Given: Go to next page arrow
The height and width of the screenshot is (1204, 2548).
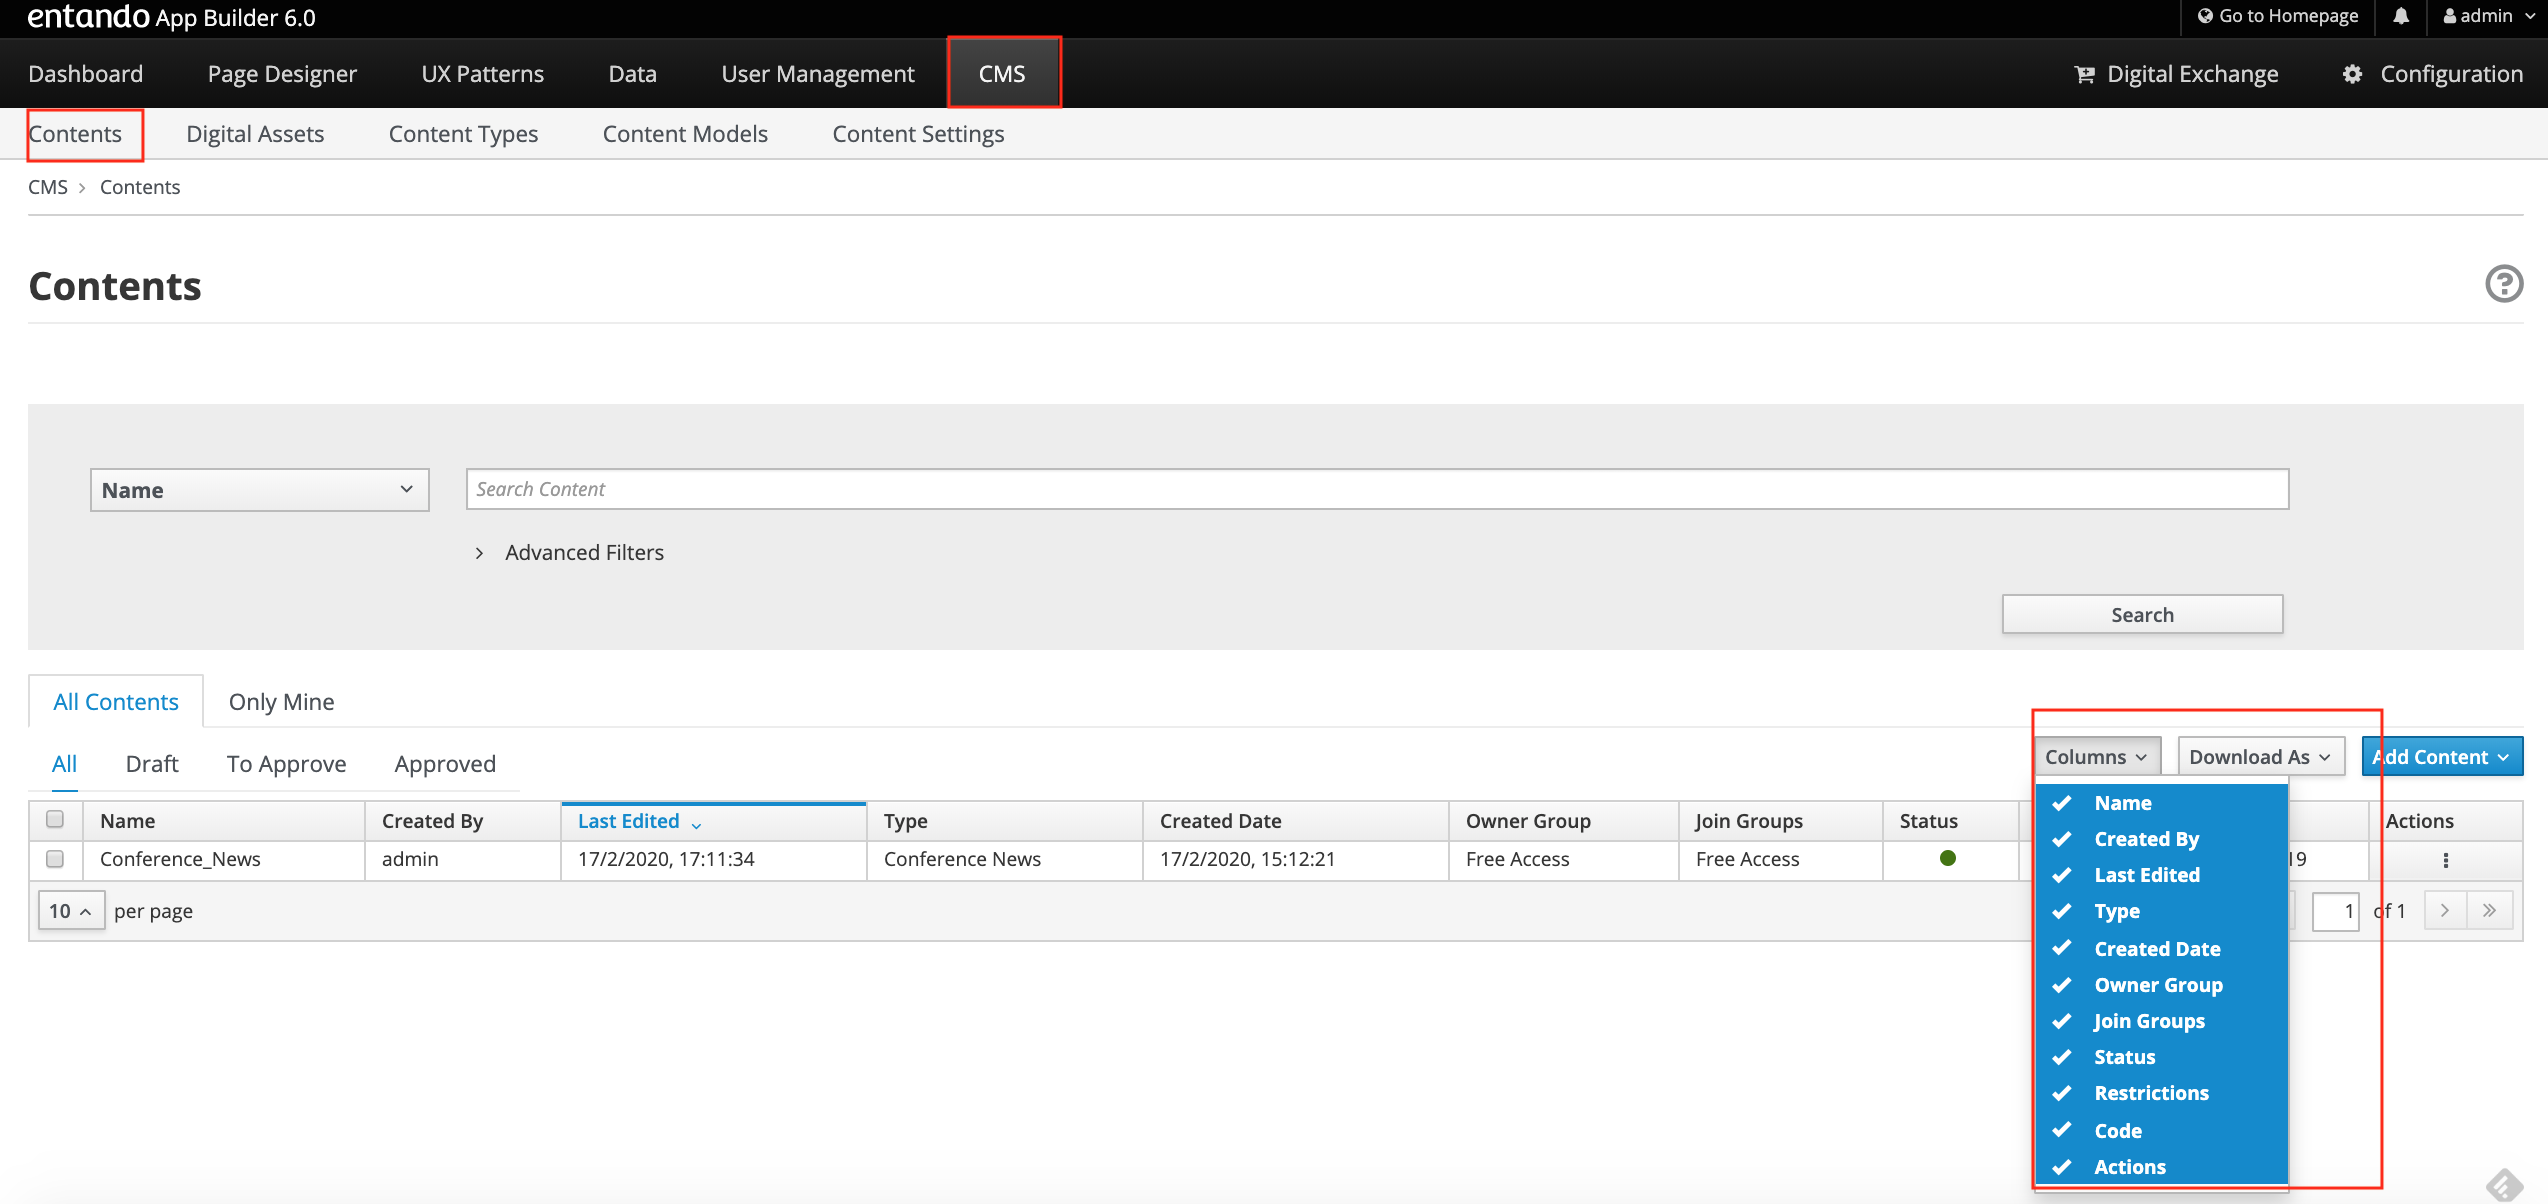Looking at the screenshot, I should pos(2445,910).
